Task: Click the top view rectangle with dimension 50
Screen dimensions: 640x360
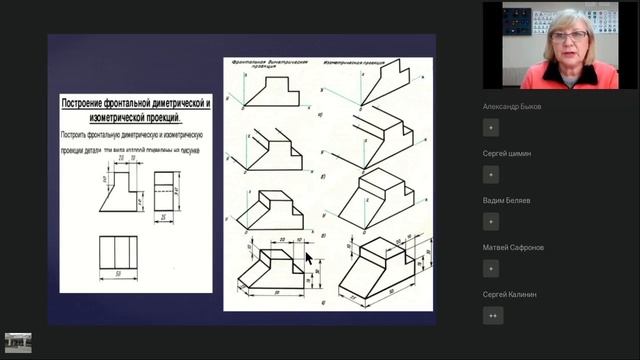Action: tap(118, 252)
